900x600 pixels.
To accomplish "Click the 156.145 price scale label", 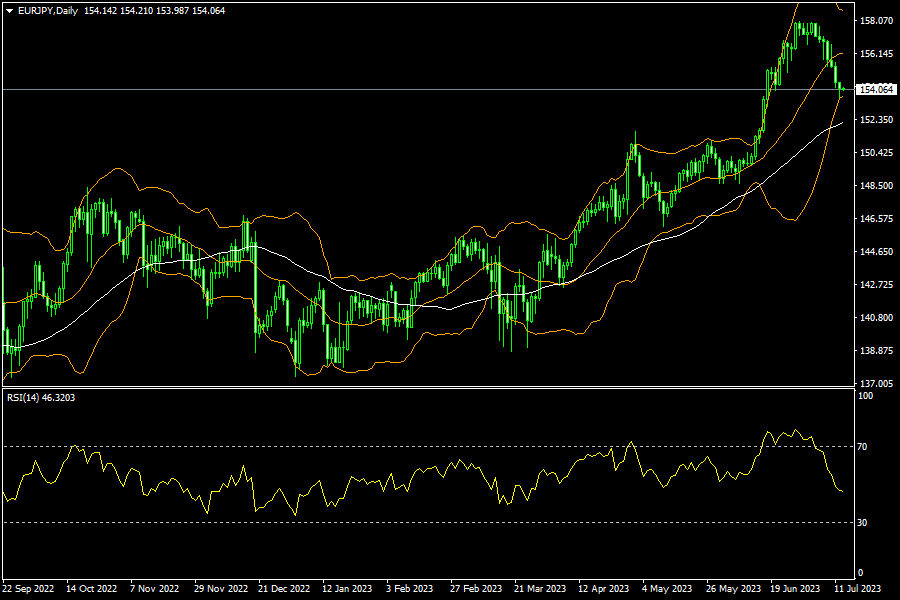I will pos(876,53).
